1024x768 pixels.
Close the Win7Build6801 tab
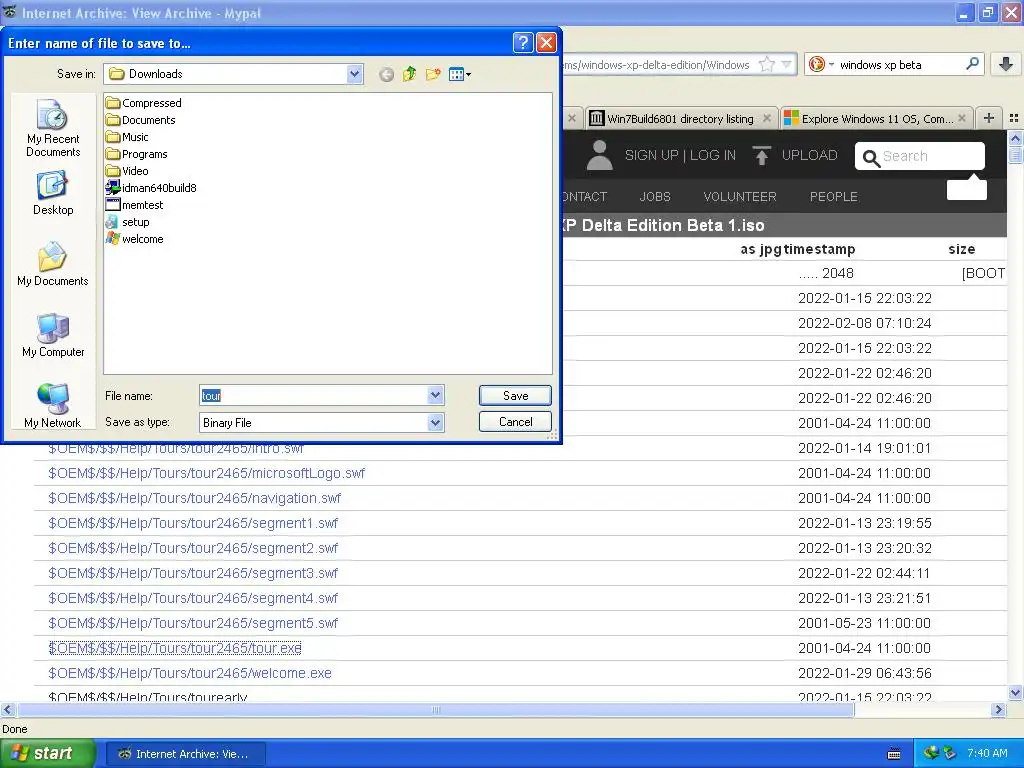point(767,118)
